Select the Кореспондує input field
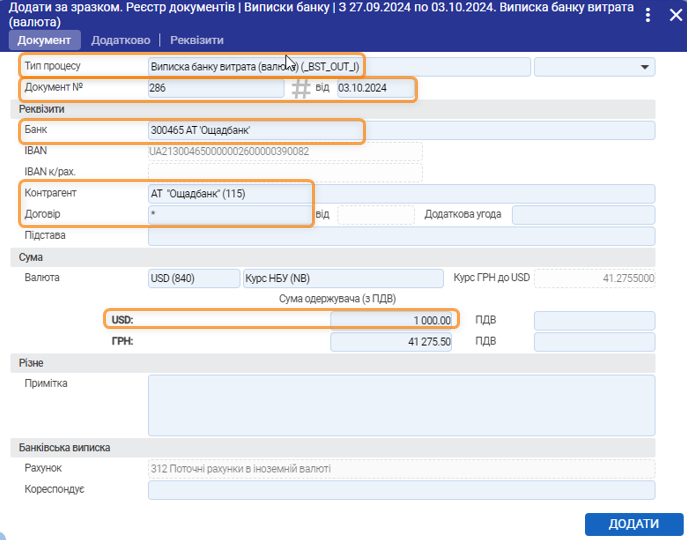 (x=400, y=490)
